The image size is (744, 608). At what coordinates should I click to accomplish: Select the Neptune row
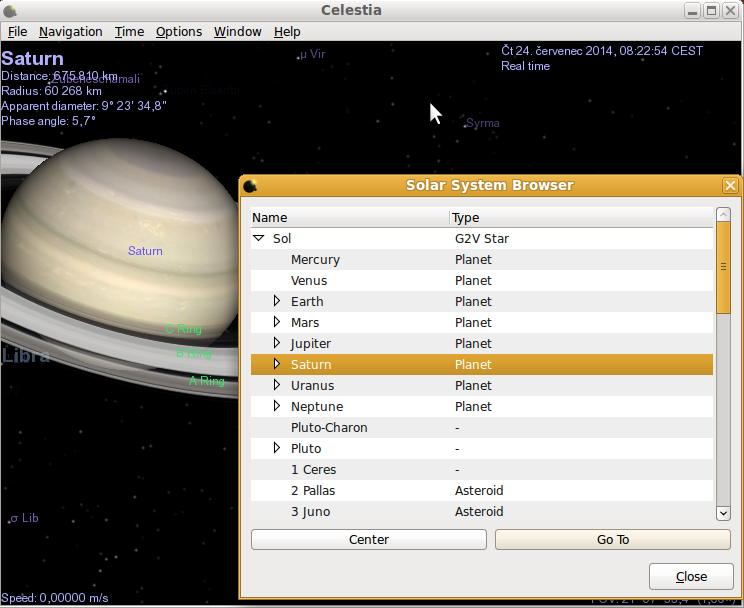click(x=482, y=406)
